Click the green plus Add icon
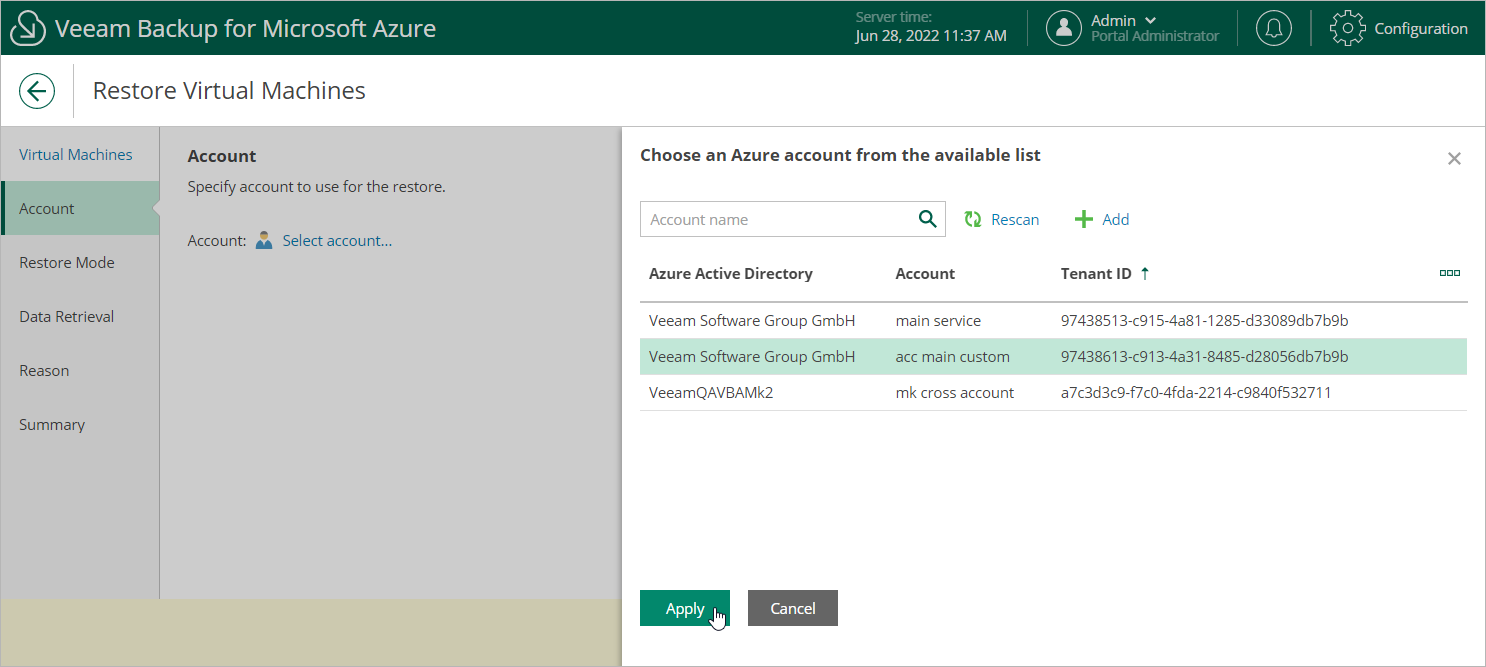This screenshot has width=1486, height=667. pos(1084,219)
